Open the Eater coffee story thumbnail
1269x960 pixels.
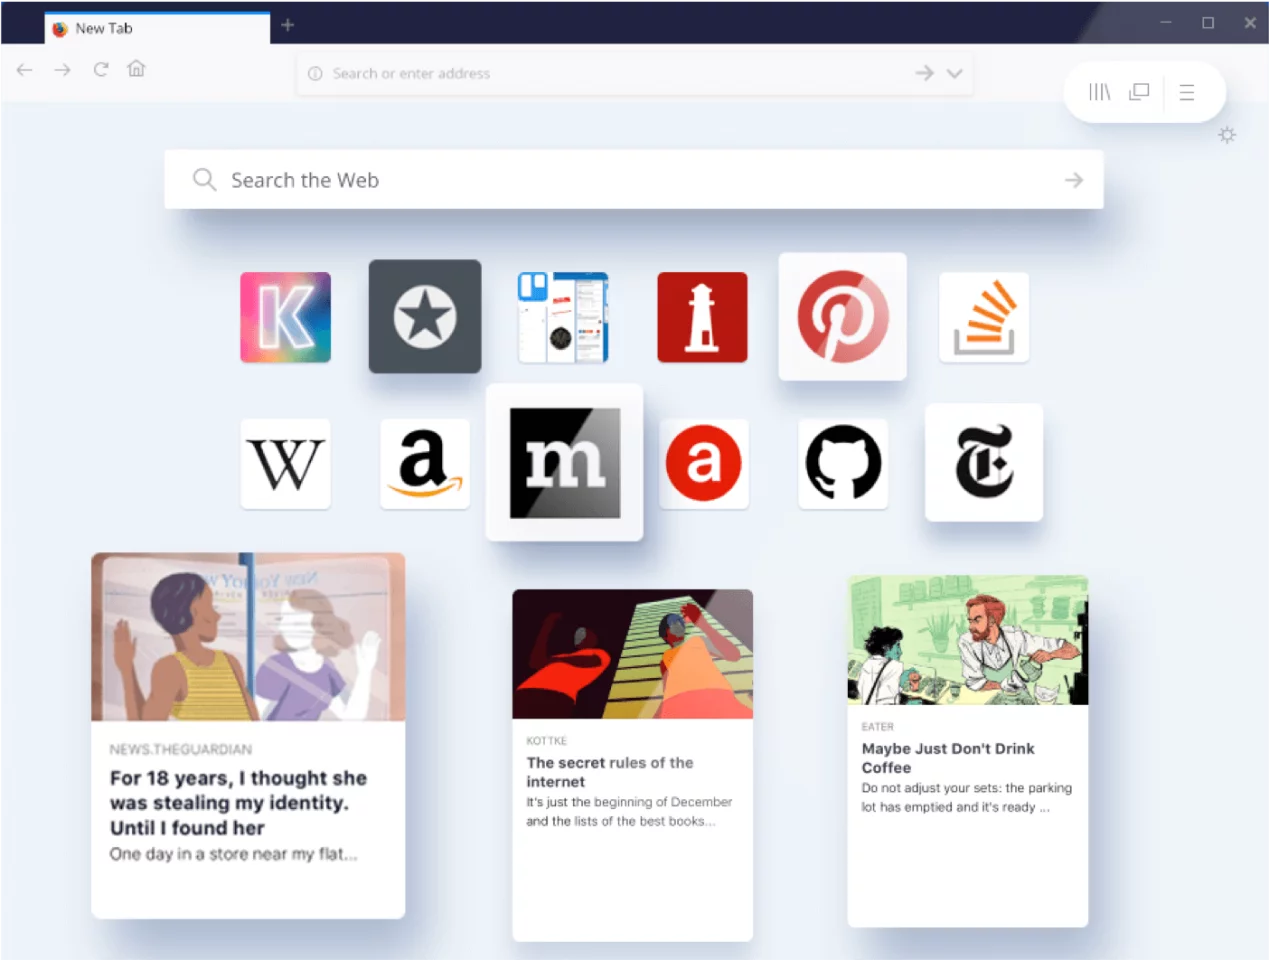(x=966, y=639)
